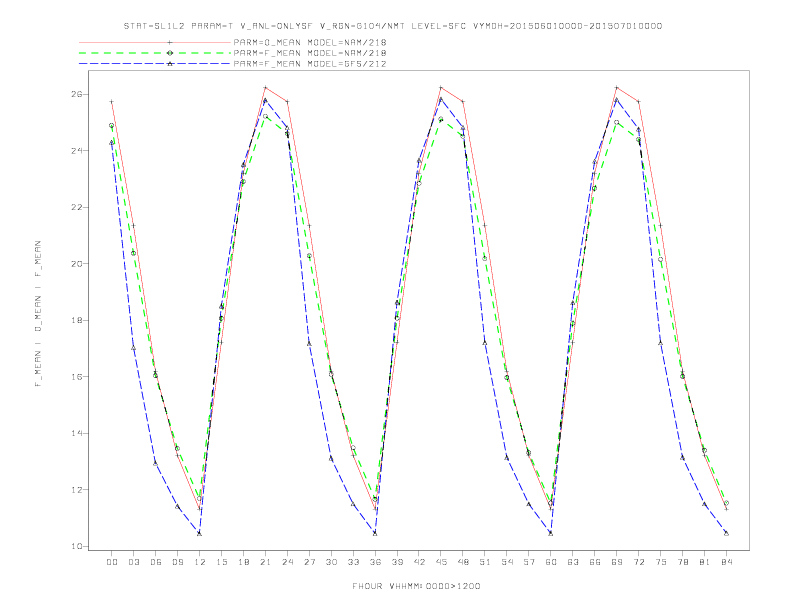Click x-axis forecast hour label 36

pos(375,562)
